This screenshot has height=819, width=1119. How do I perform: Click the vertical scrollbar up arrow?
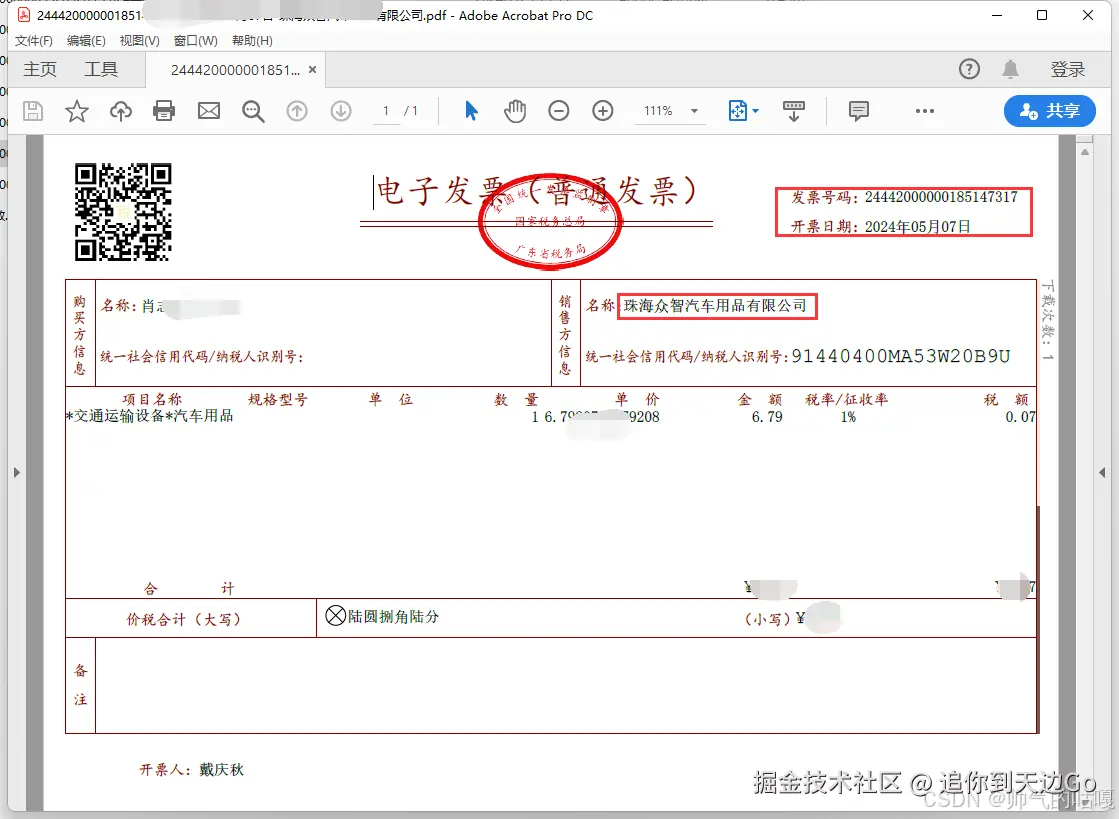coord(1085,152)
